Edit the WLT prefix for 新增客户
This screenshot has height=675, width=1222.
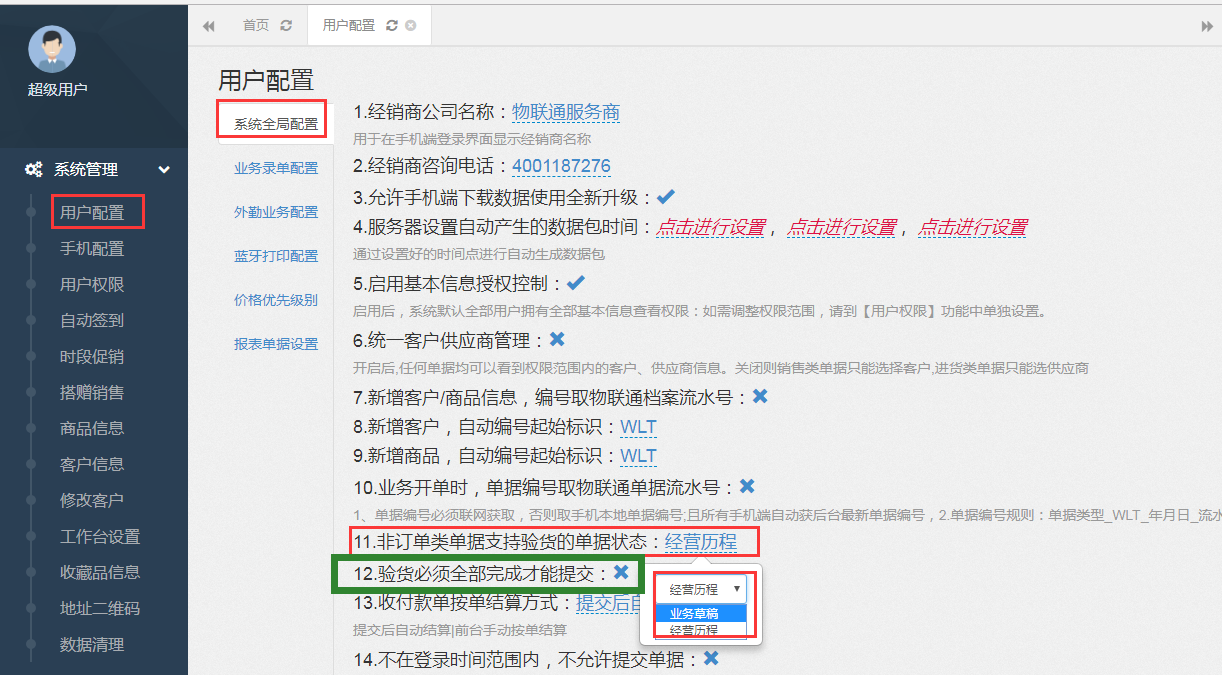click(x=638, y=427)
